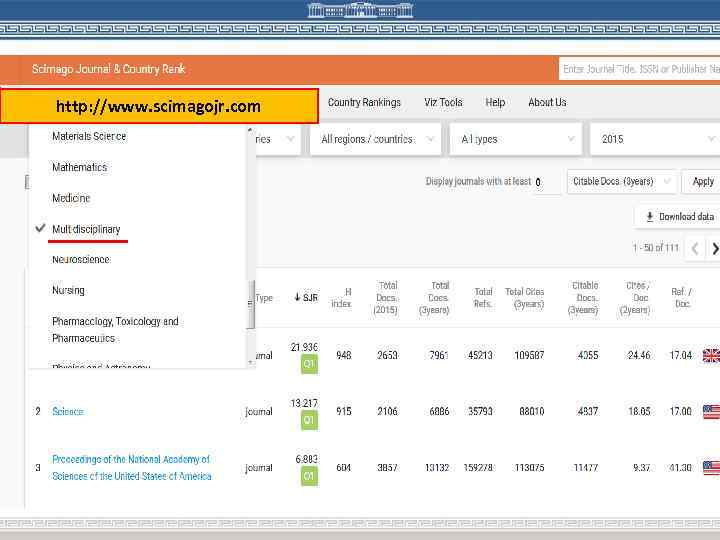Screen dimensions: 720x540
Task: Open the About Us page
Action: (x=547, y=102)
